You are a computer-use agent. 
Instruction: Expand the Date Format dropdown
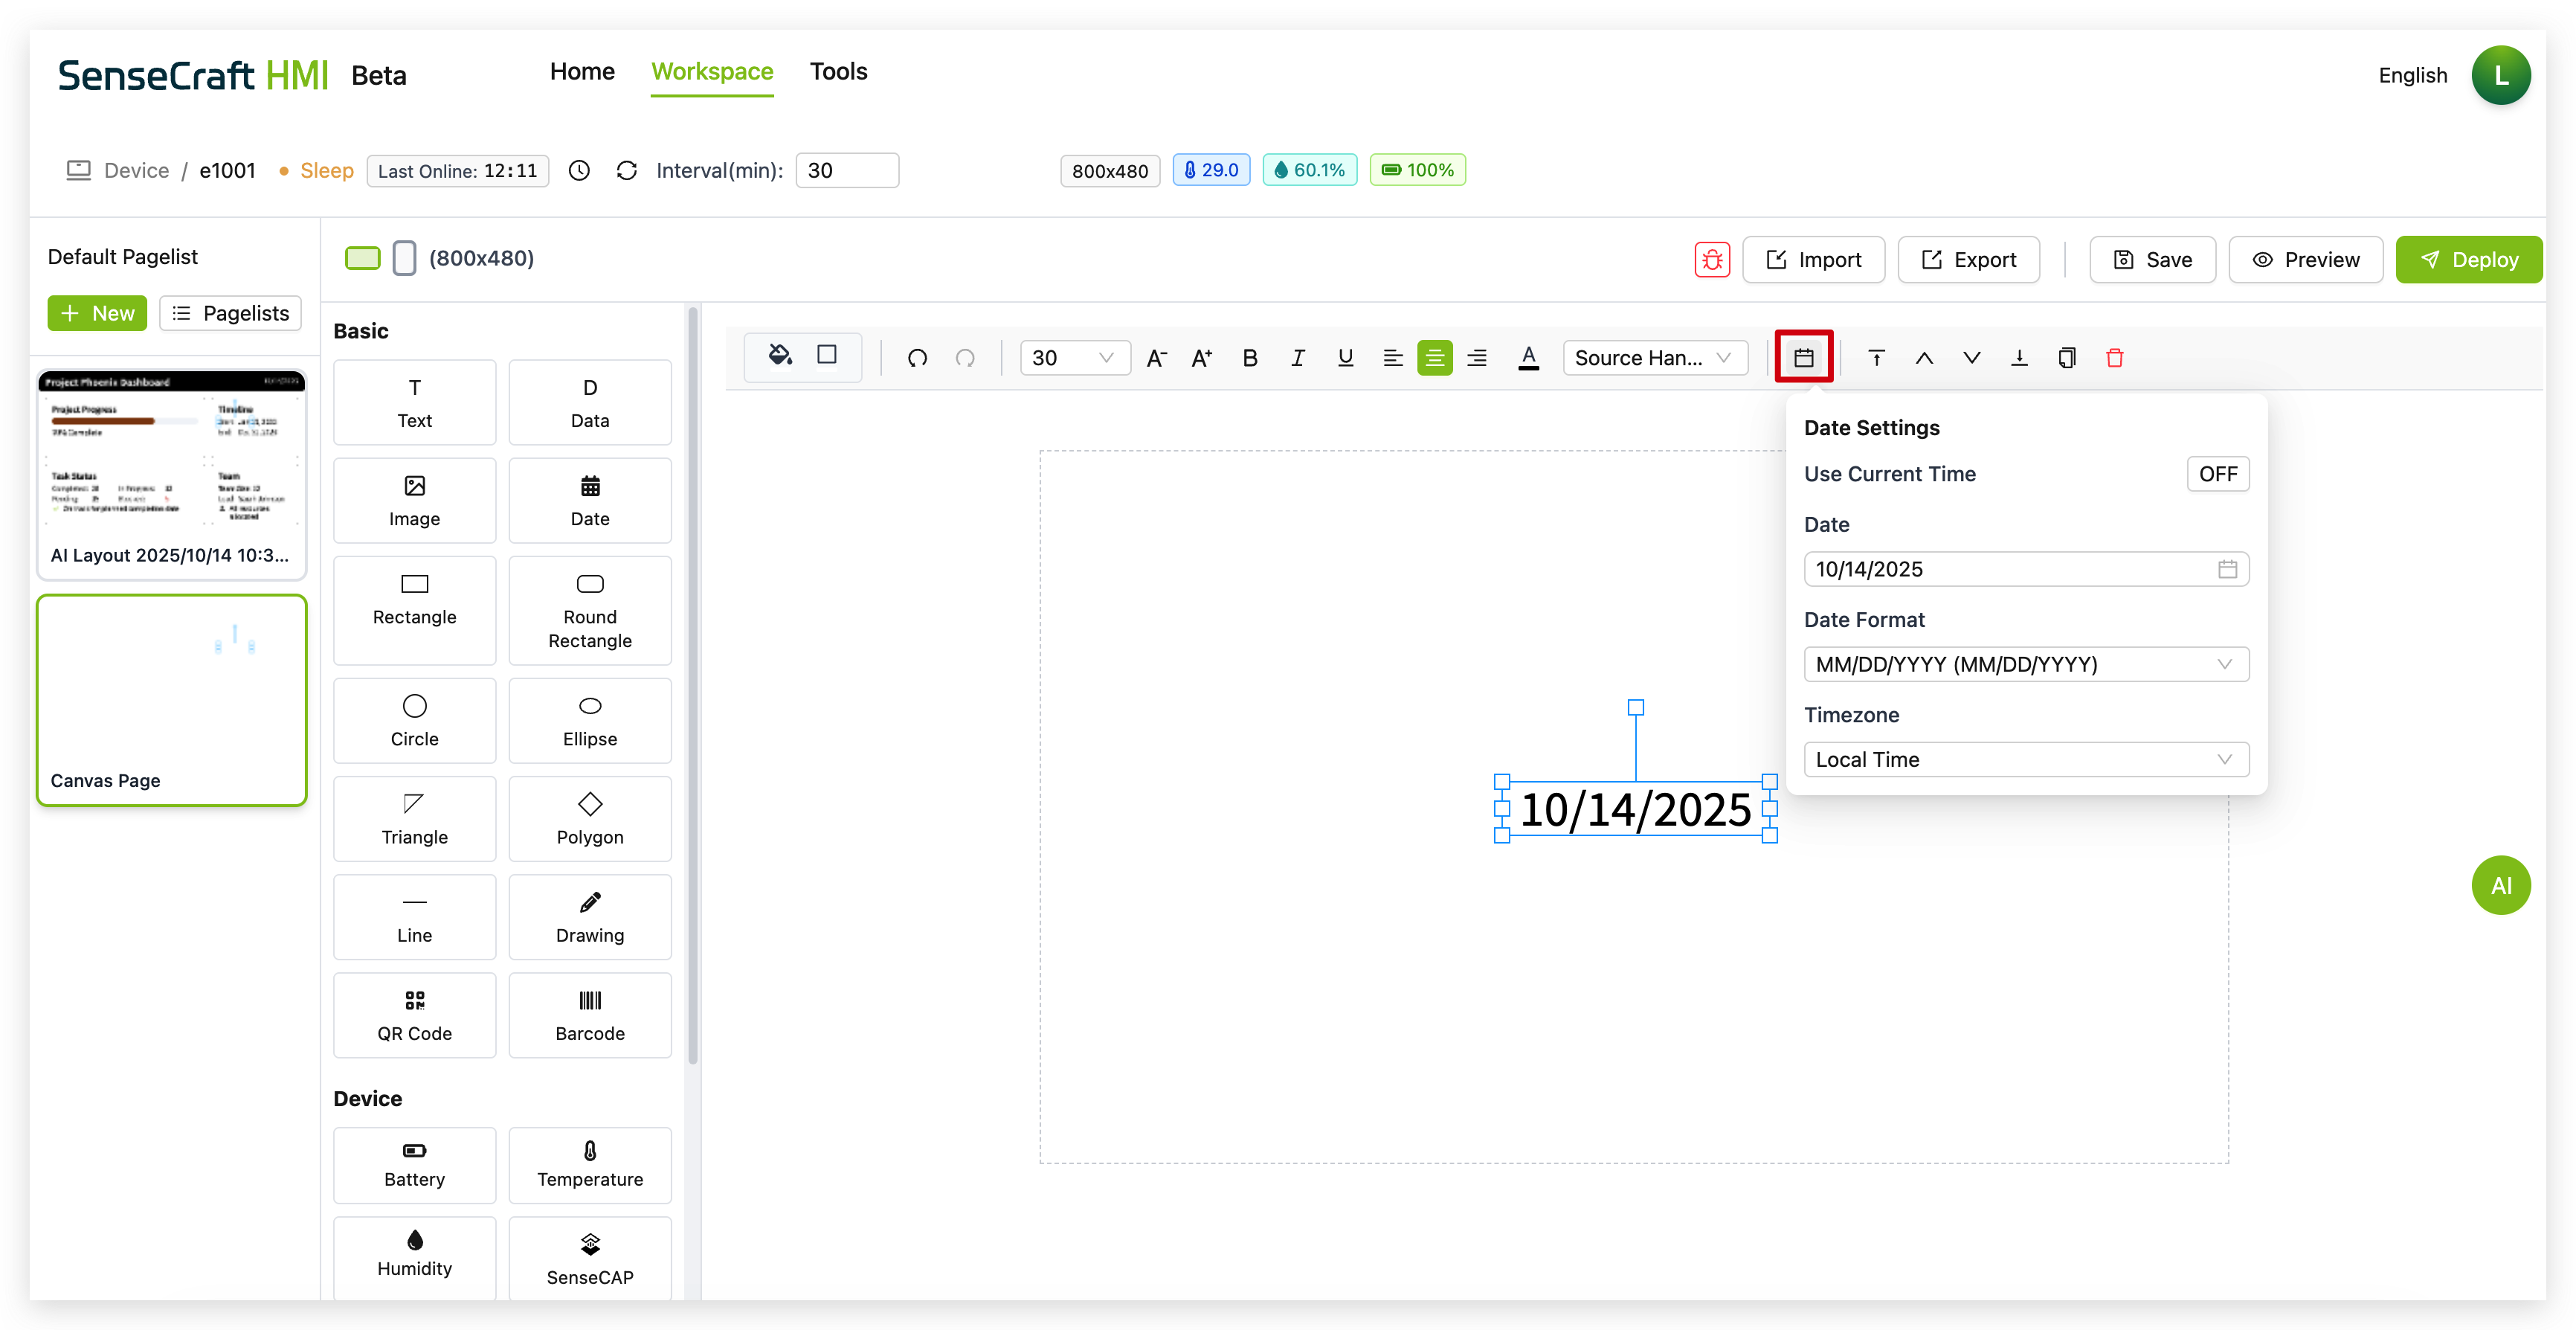click(x=2025, y=664)
